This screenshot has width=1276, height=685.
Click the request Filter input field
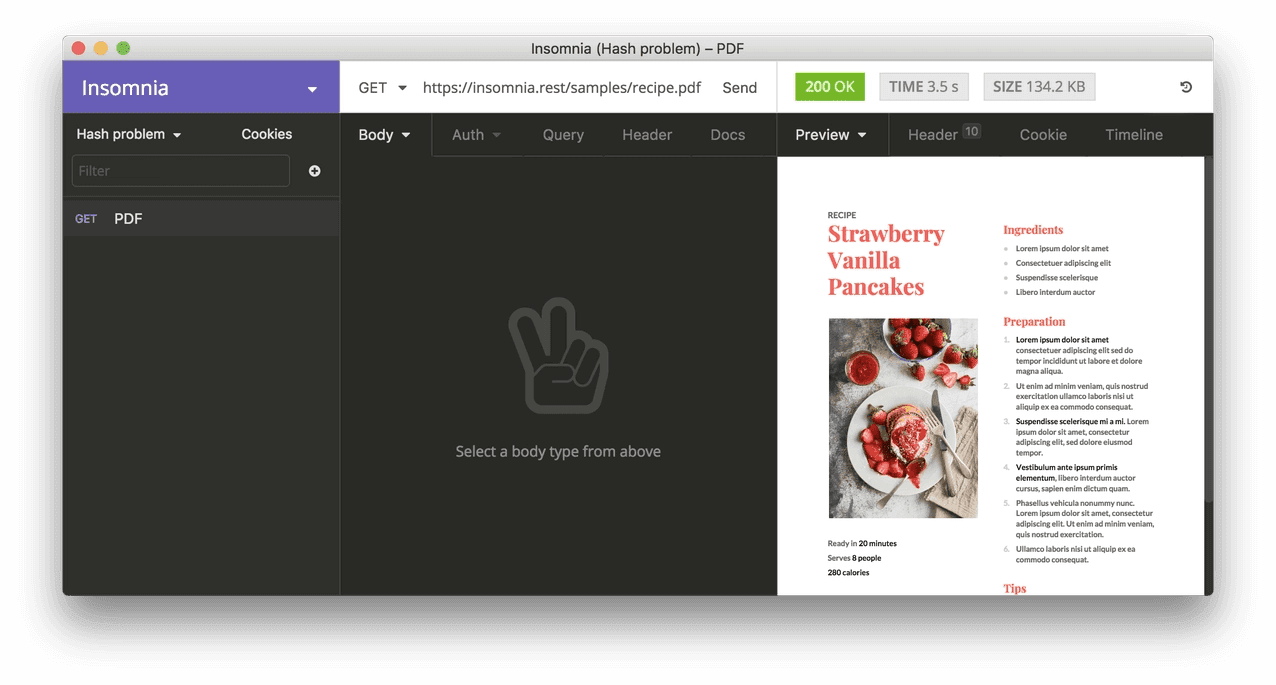coord(180,171)
